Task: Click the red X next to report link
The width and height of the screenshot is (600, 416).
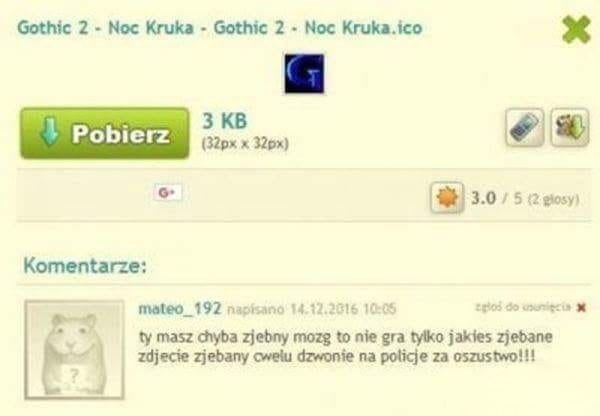Action: coord(581,307)
